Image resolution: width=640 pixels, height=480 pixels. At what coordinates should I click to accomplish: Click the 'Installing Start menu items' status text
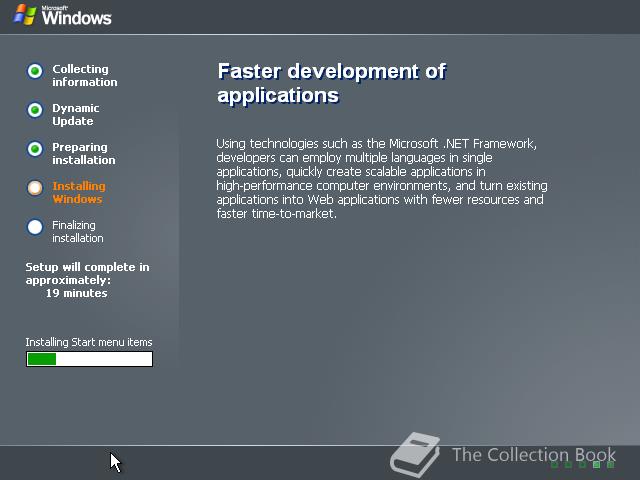point(89,342)
